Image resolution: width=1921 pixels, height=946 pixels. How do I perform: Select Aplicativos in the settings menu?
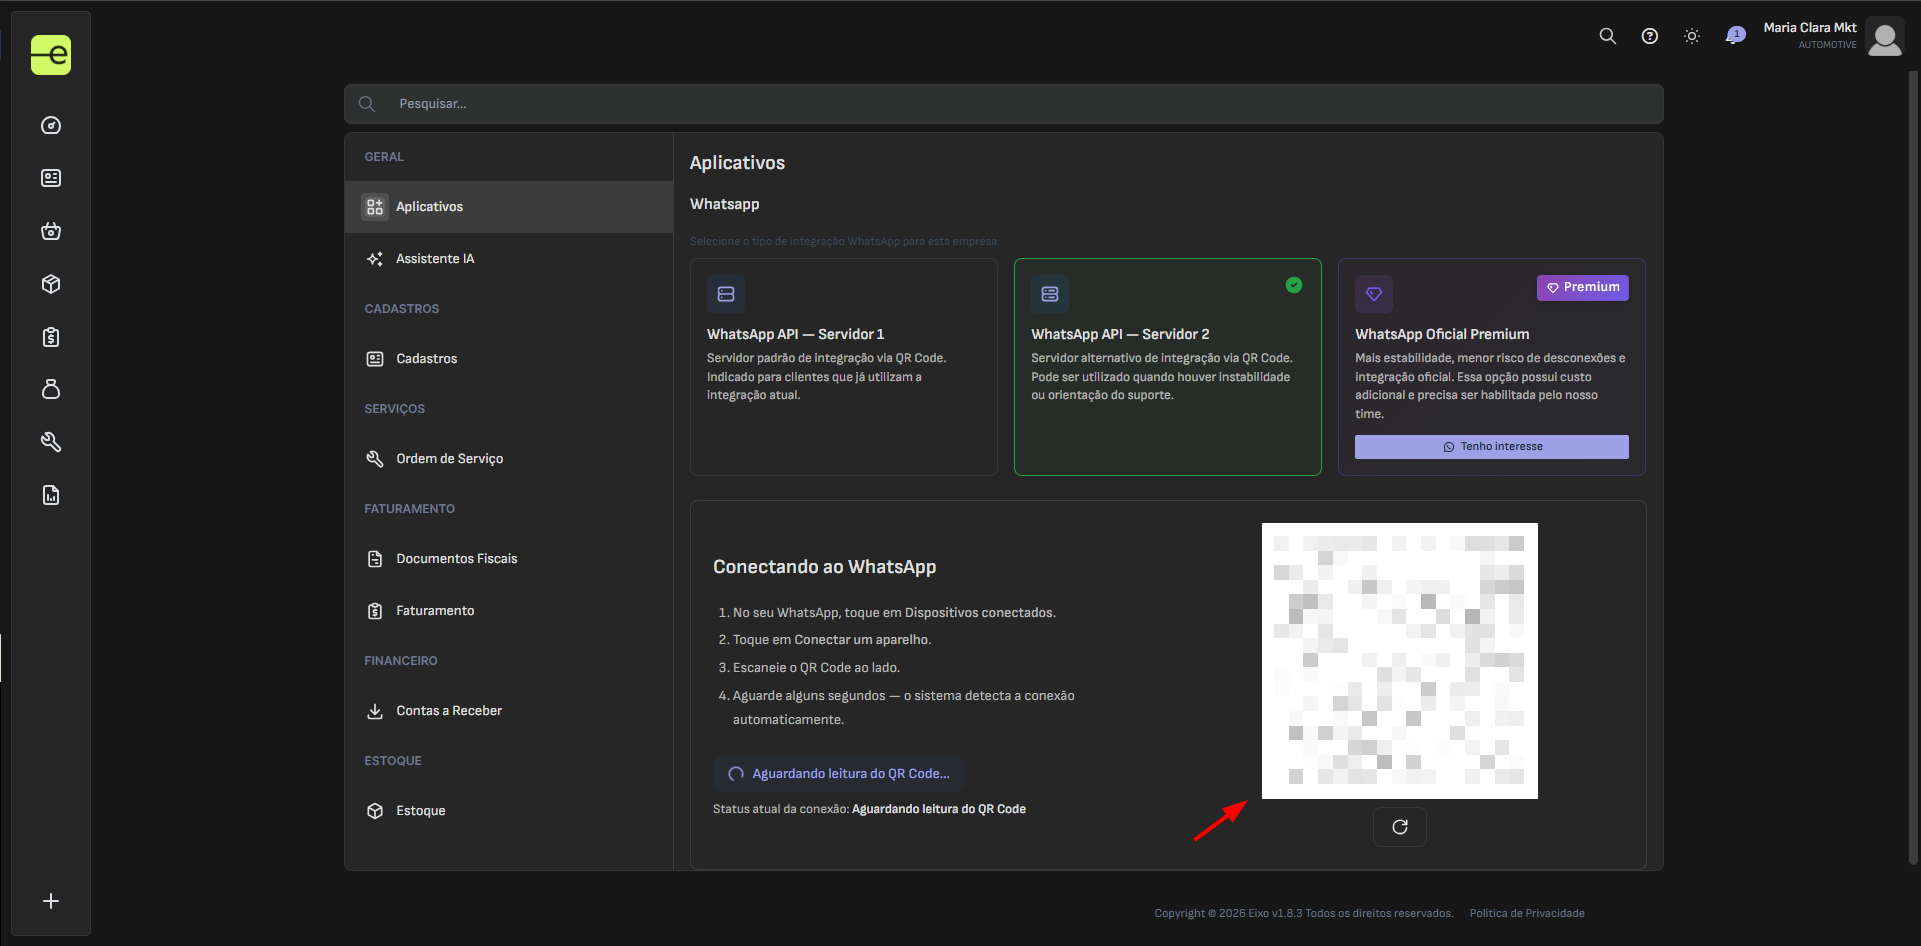509,207
